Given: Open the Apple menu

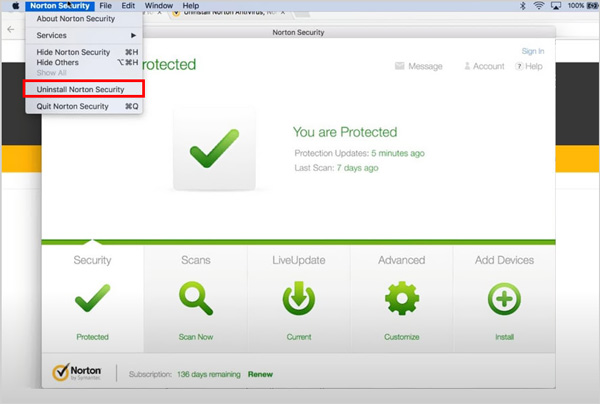Looking at the screenshot, I should [15, 6].
